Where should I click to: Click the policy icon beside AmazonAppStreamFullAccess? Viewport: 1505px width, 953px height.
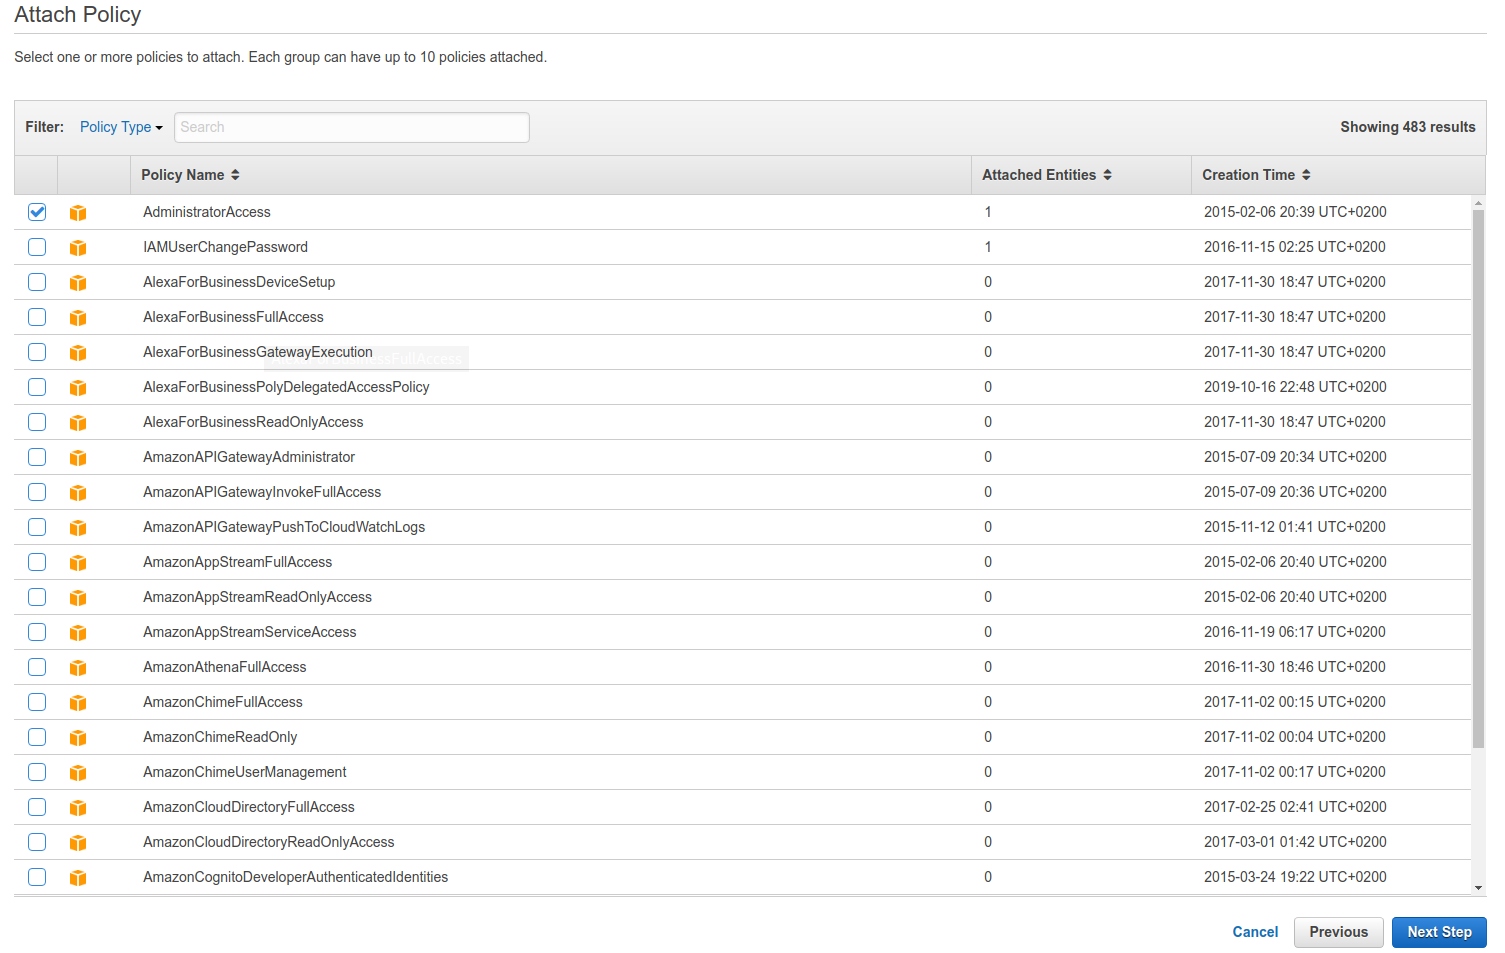(x=78, y=563)
